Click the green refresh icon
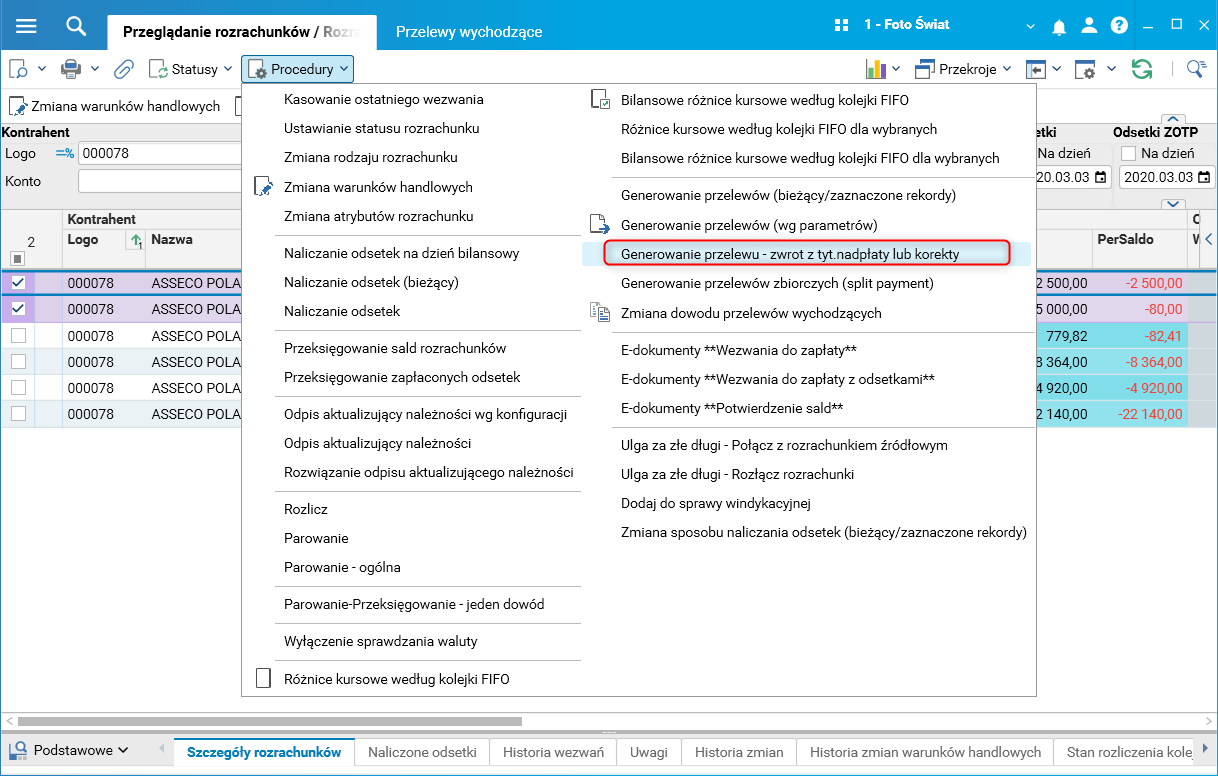 (1141, 69)
